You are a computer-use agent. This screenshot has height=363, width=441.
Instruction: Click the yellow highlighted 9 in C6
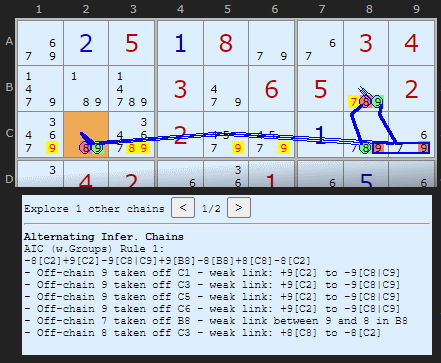click(283, 148)
